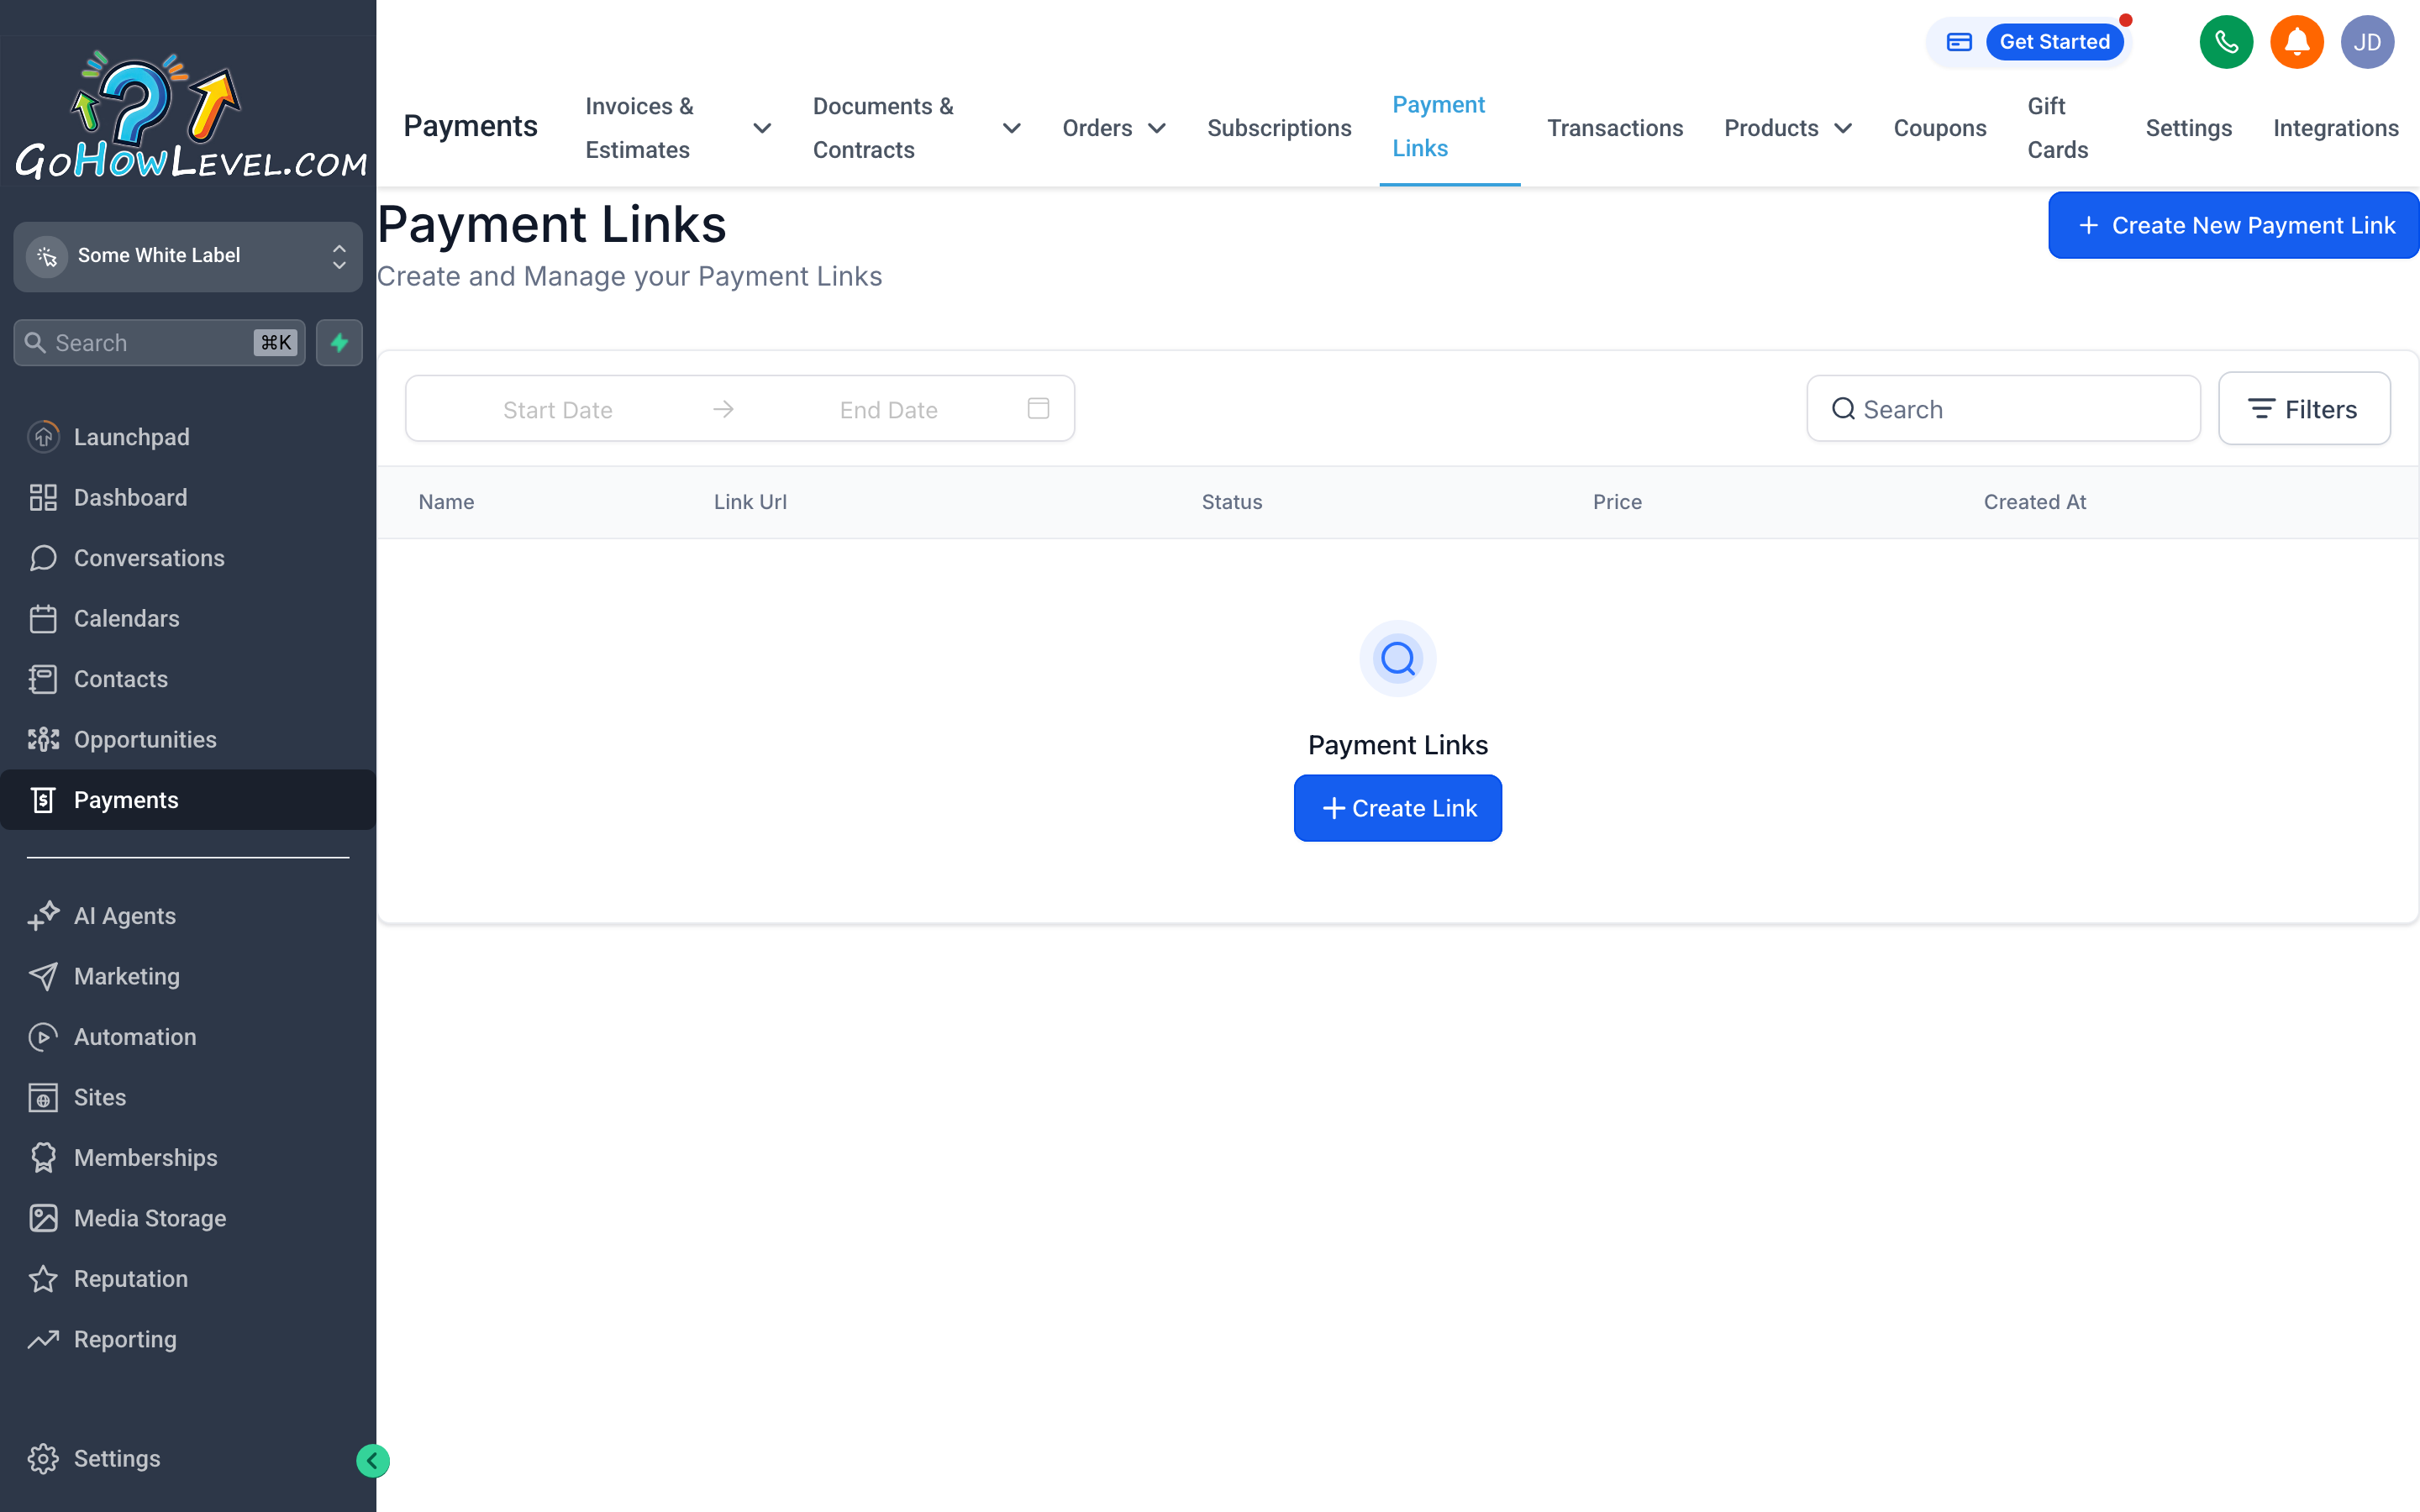Open the Automation play-circle icon

click(x=43, y=1037)
